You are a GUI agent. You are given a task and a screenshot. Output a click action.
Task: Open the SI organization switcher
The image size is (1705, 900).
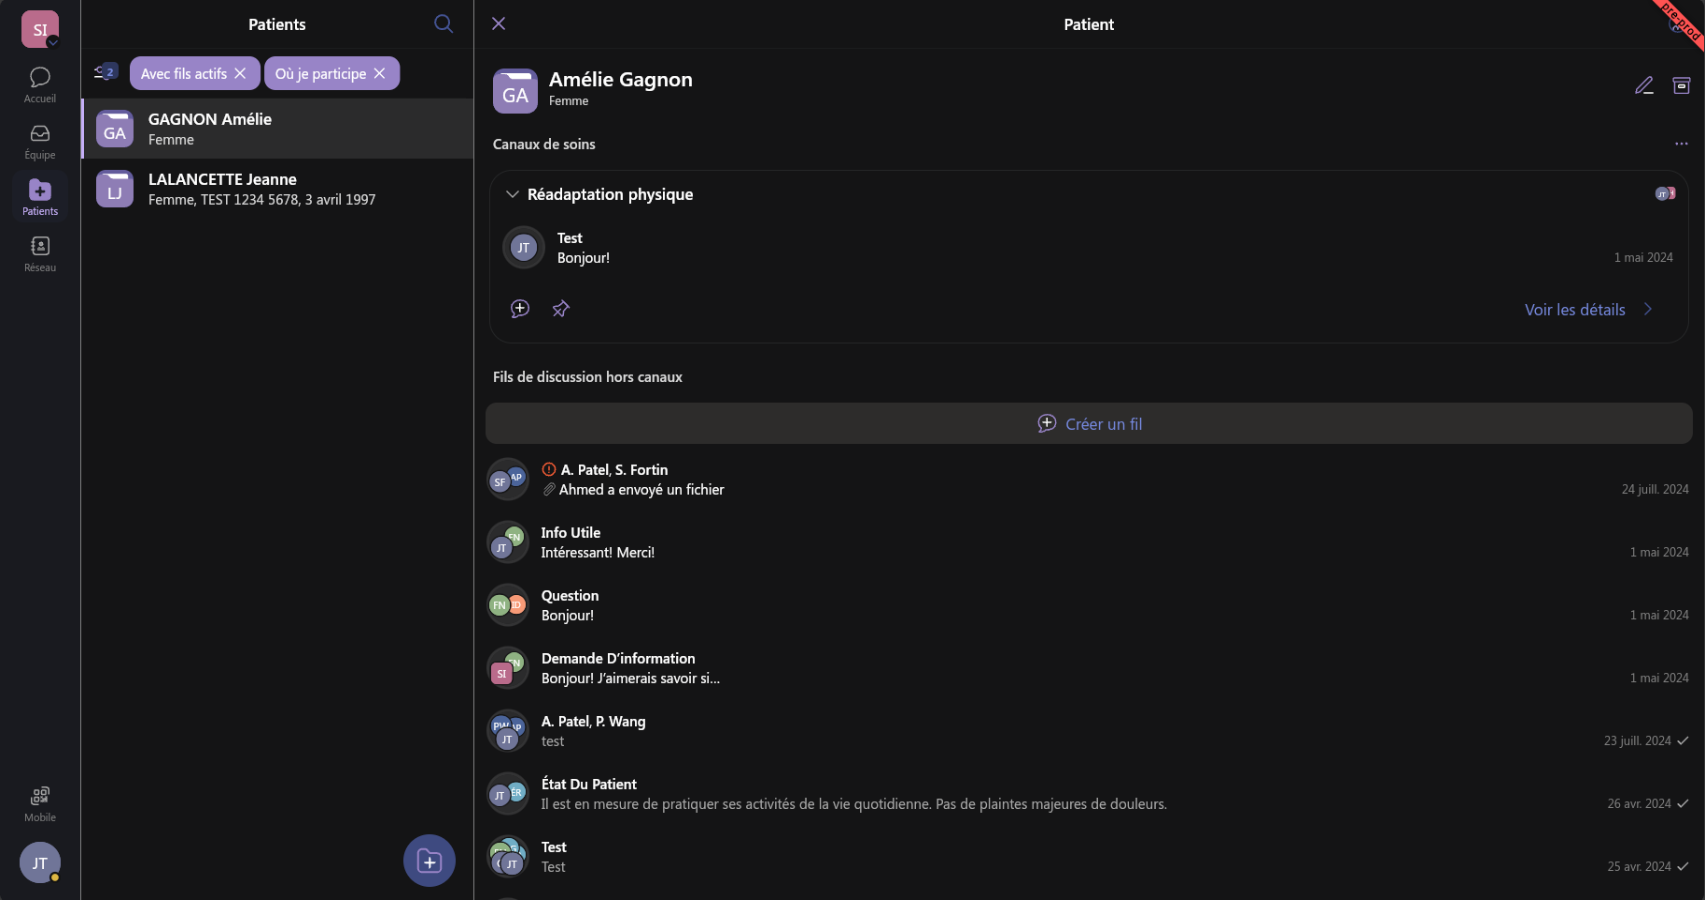click(x=40, y=29)
